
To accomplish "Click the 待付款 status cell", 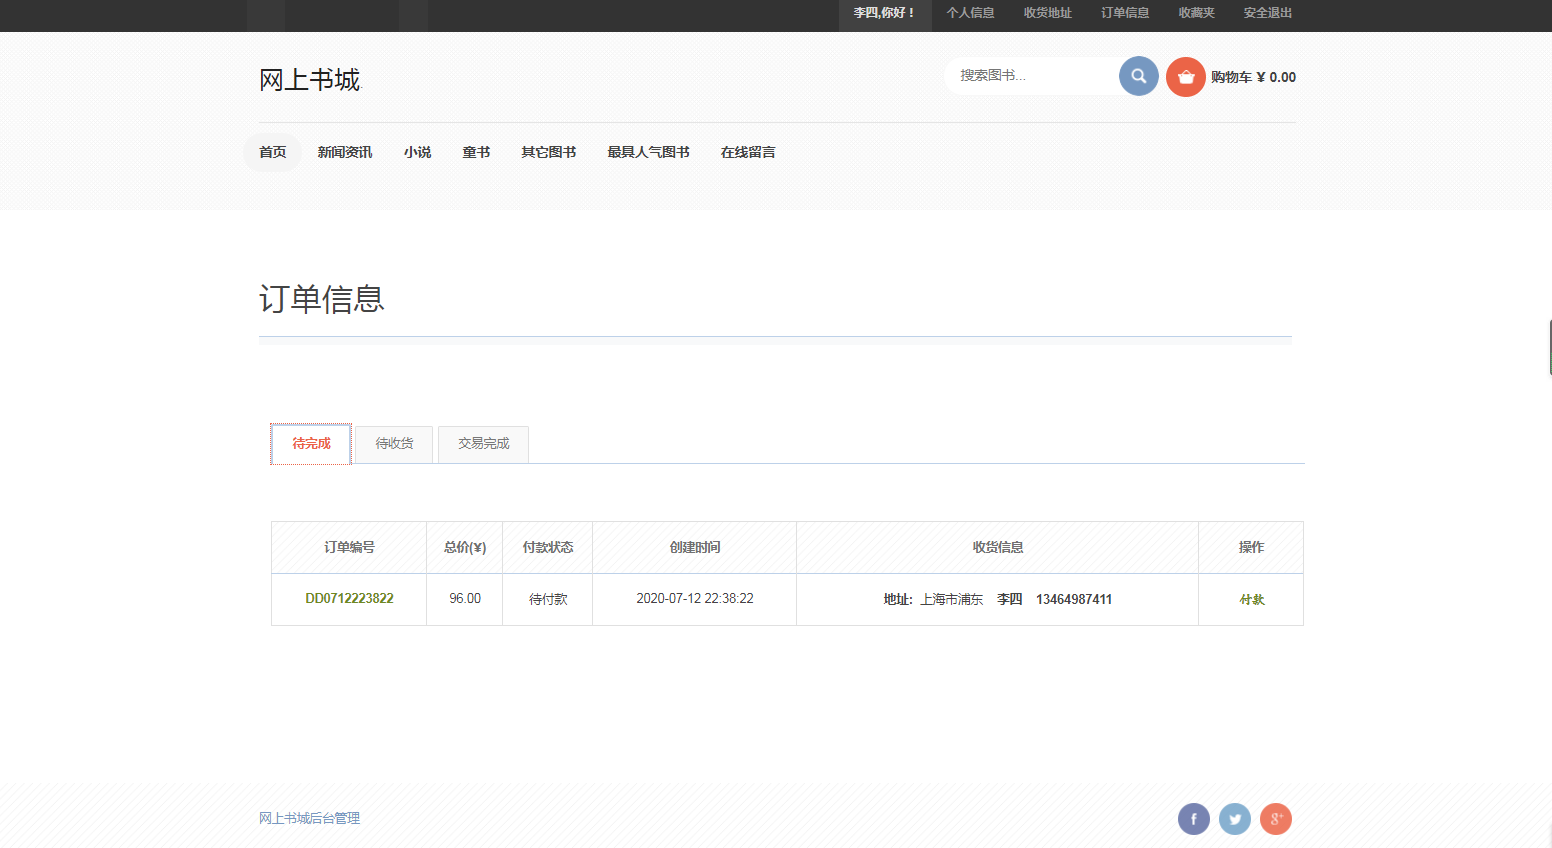I will 548,600.
